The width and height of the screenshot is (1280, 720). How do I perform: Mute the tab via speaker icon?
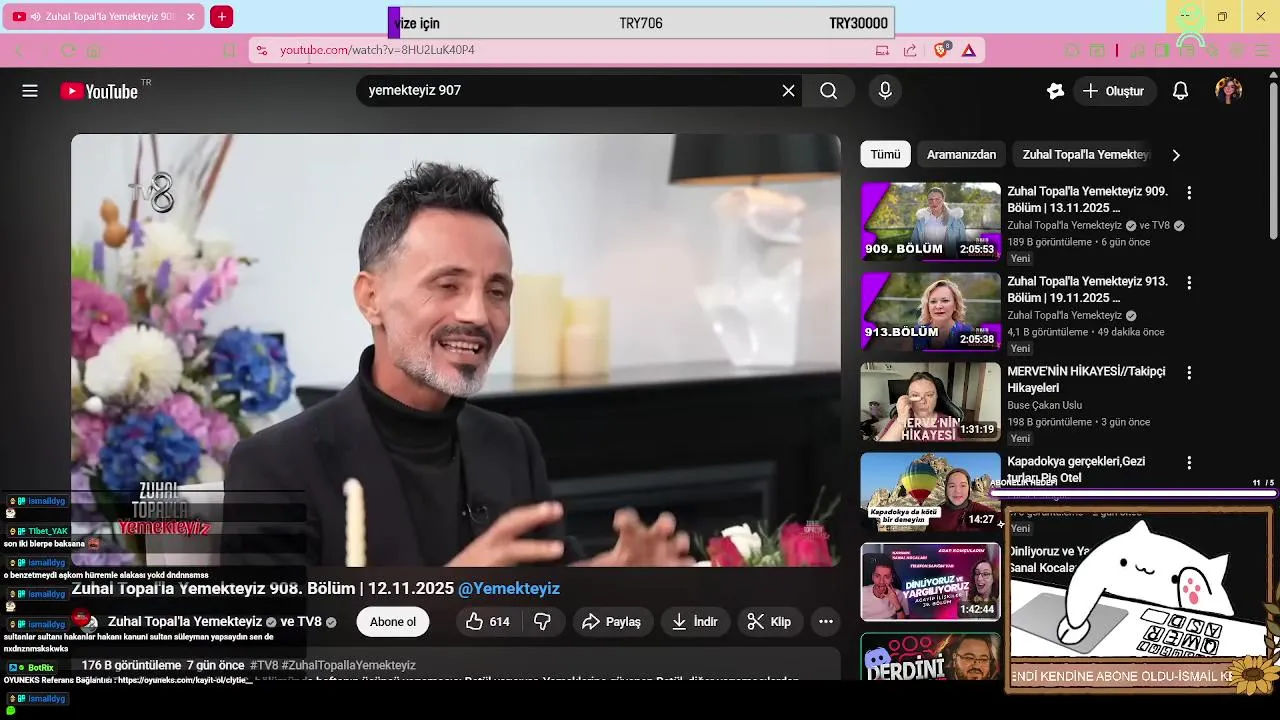36,17
